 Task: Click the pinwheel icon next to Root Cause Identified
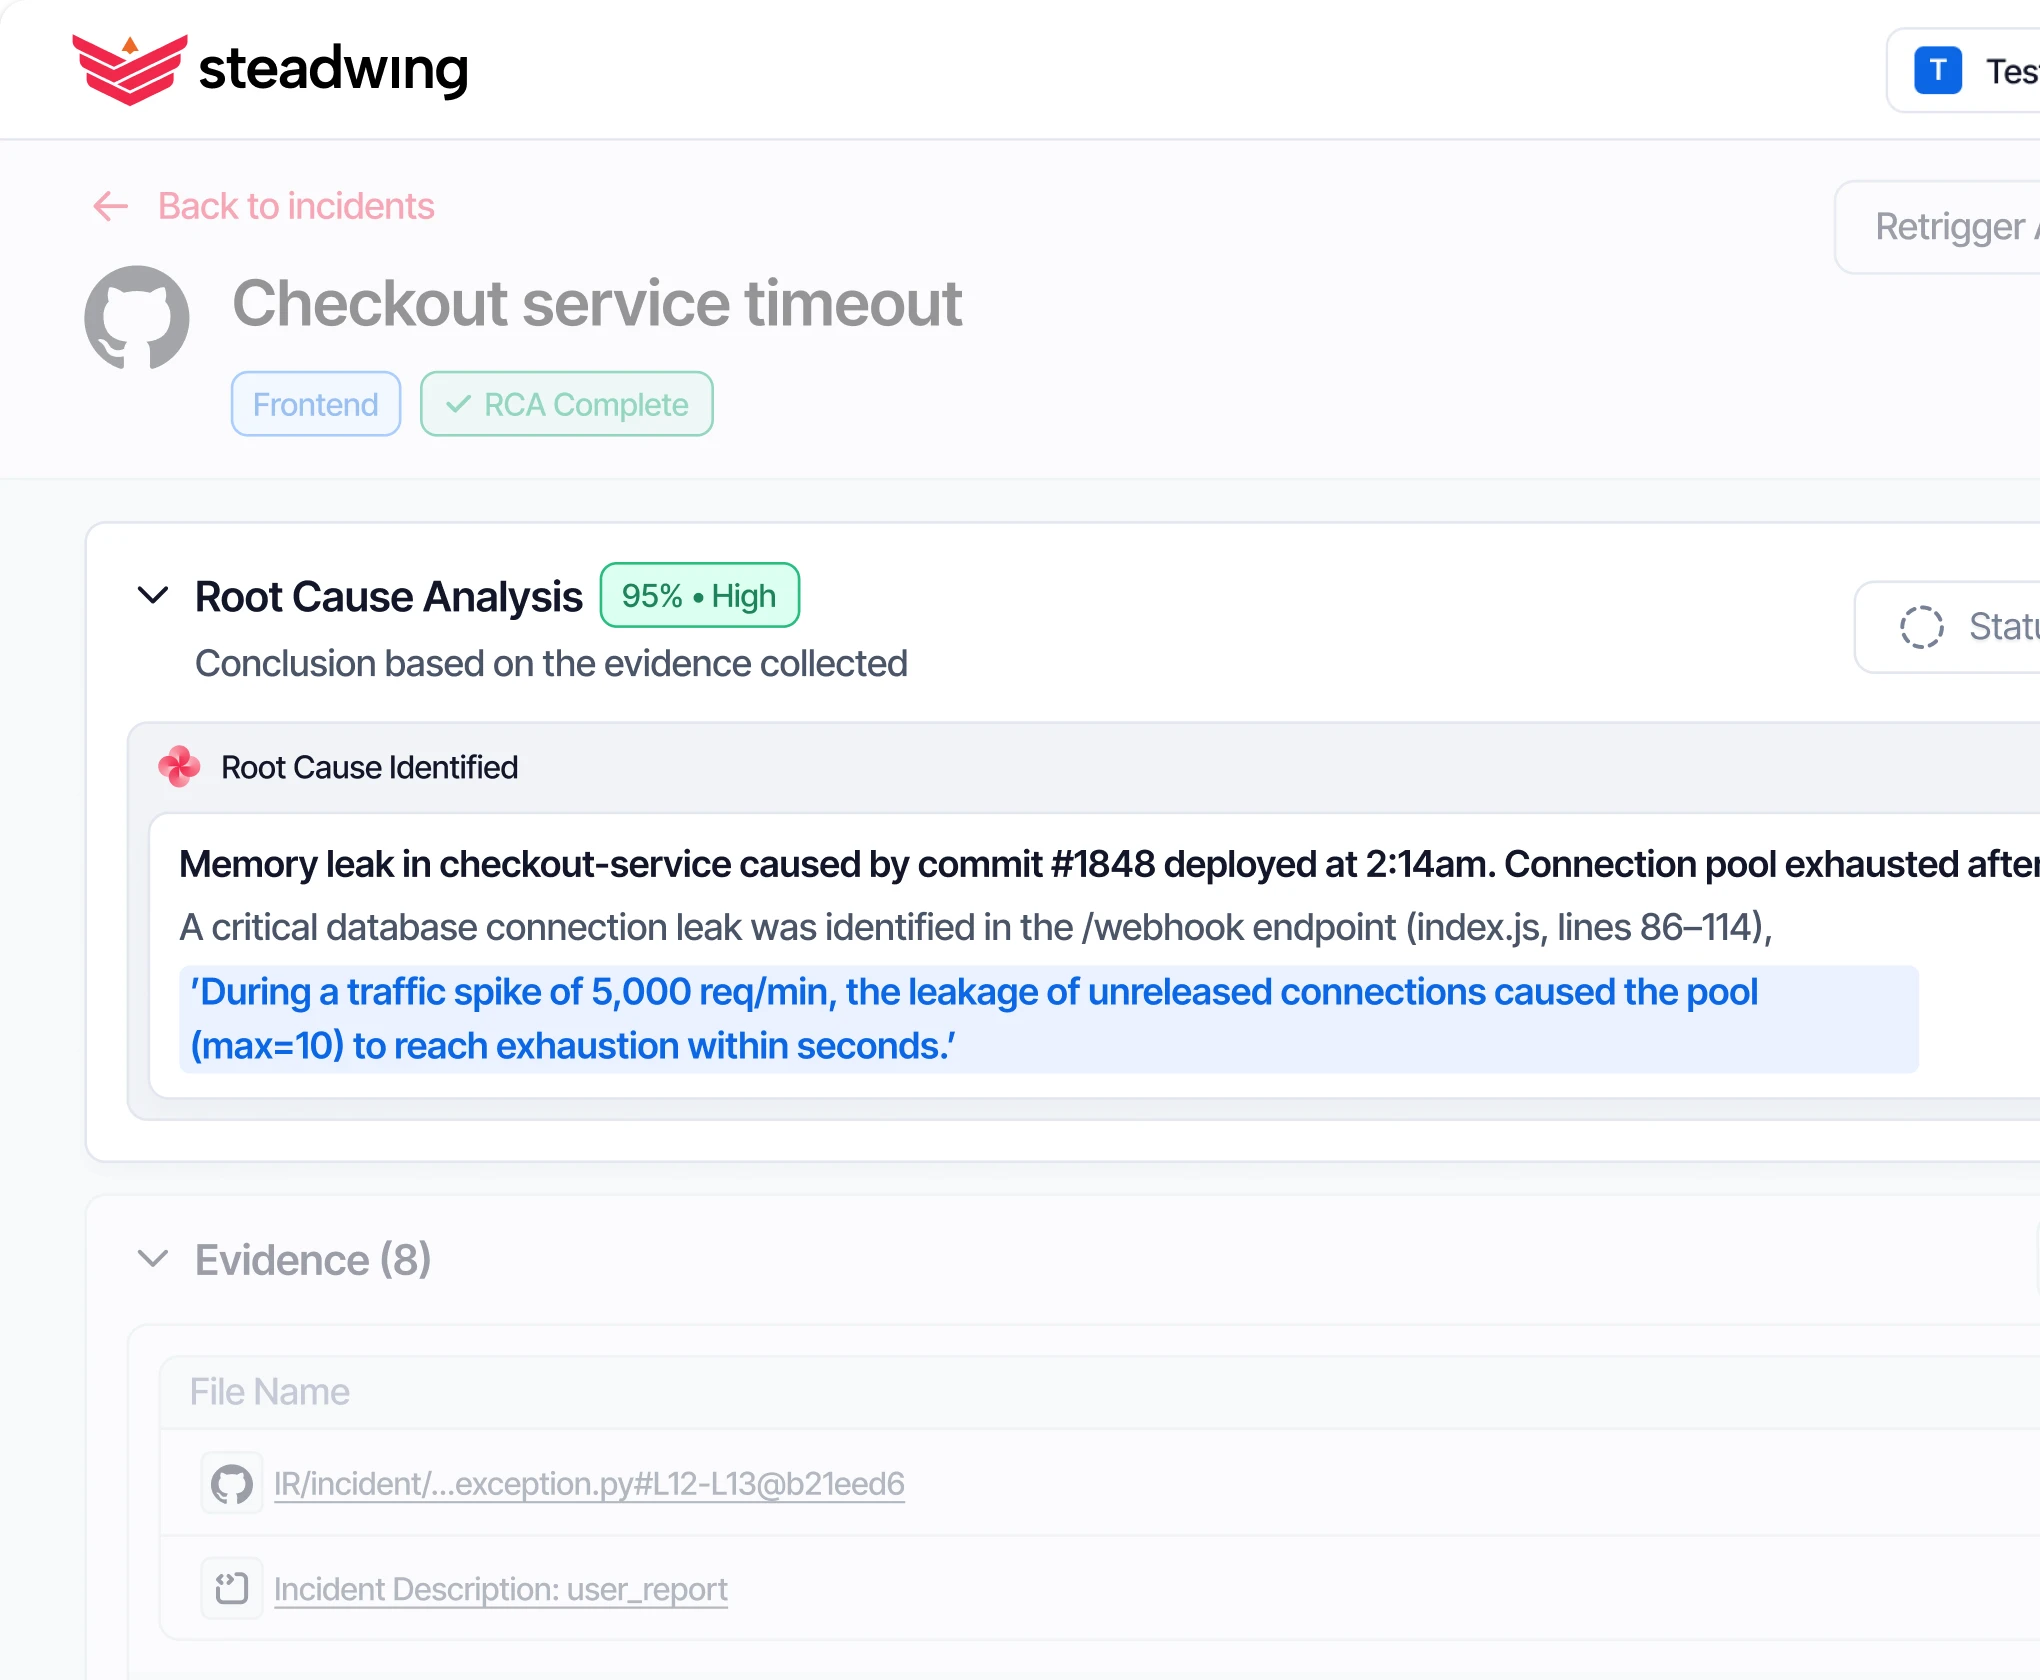click(179, 767)
